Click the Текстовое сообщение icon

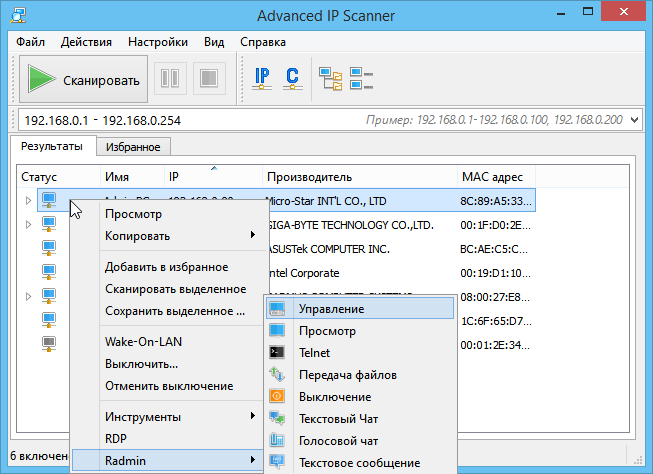tap(277, 462)
